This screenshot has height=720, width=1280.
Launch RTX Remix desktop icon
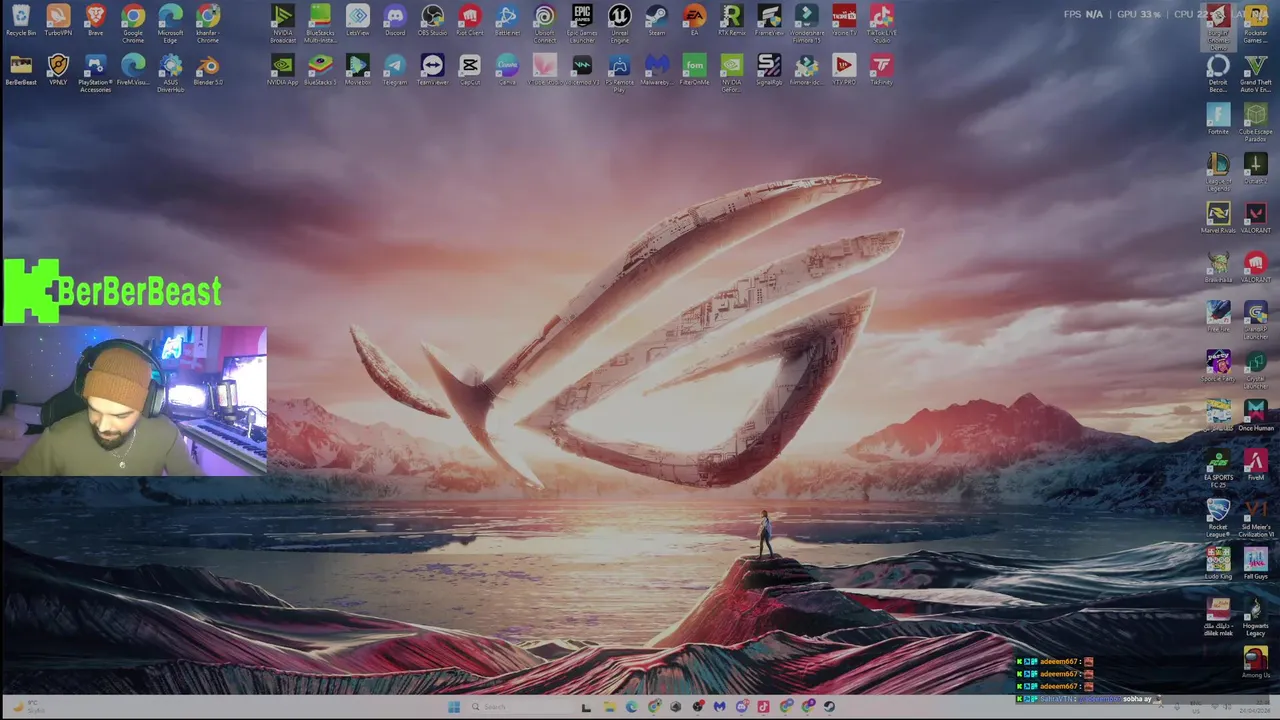coord(731,20)
